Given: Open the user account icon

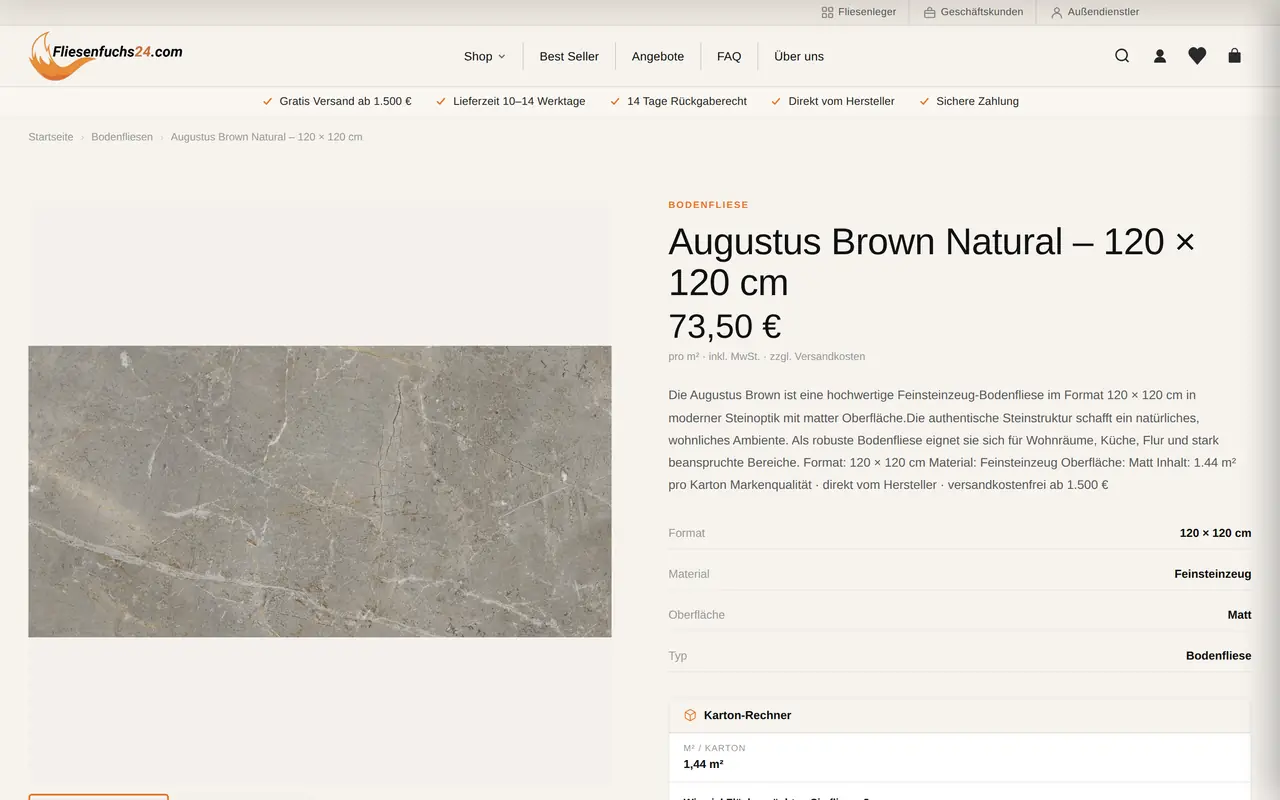Looking at the screenshot, I should [1160, 56].
